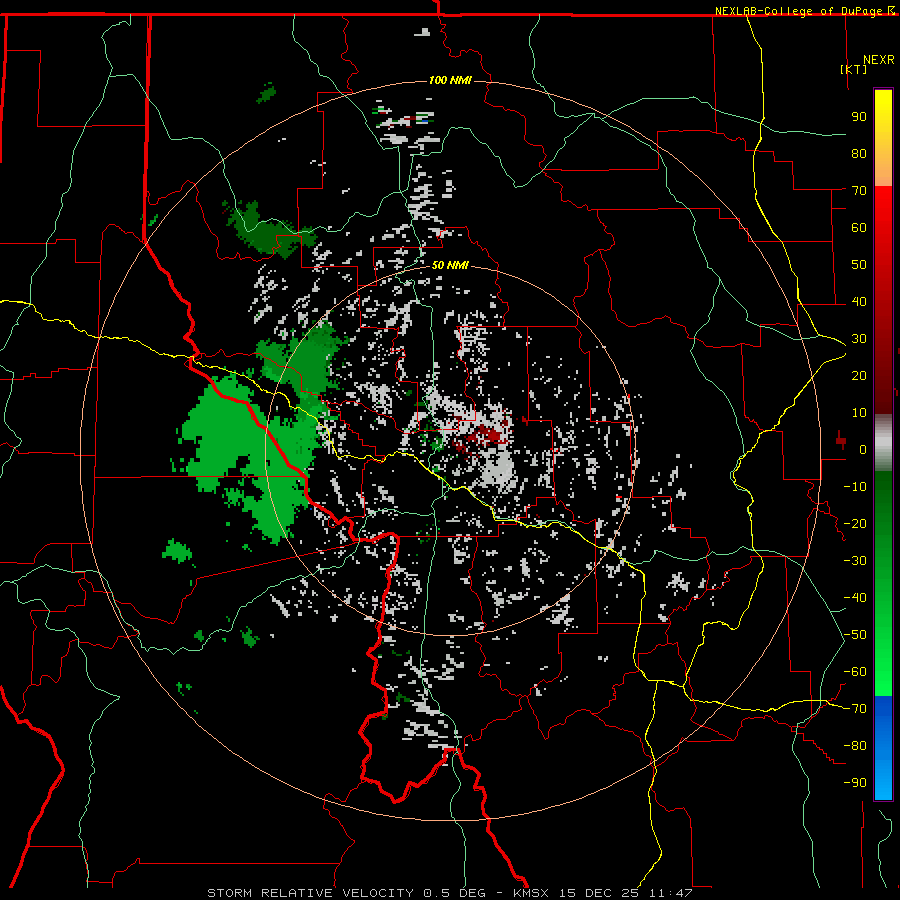Click the storm relative velocity caption at bottom
This screenshot has height=900, width=900.
click(449, 893)
